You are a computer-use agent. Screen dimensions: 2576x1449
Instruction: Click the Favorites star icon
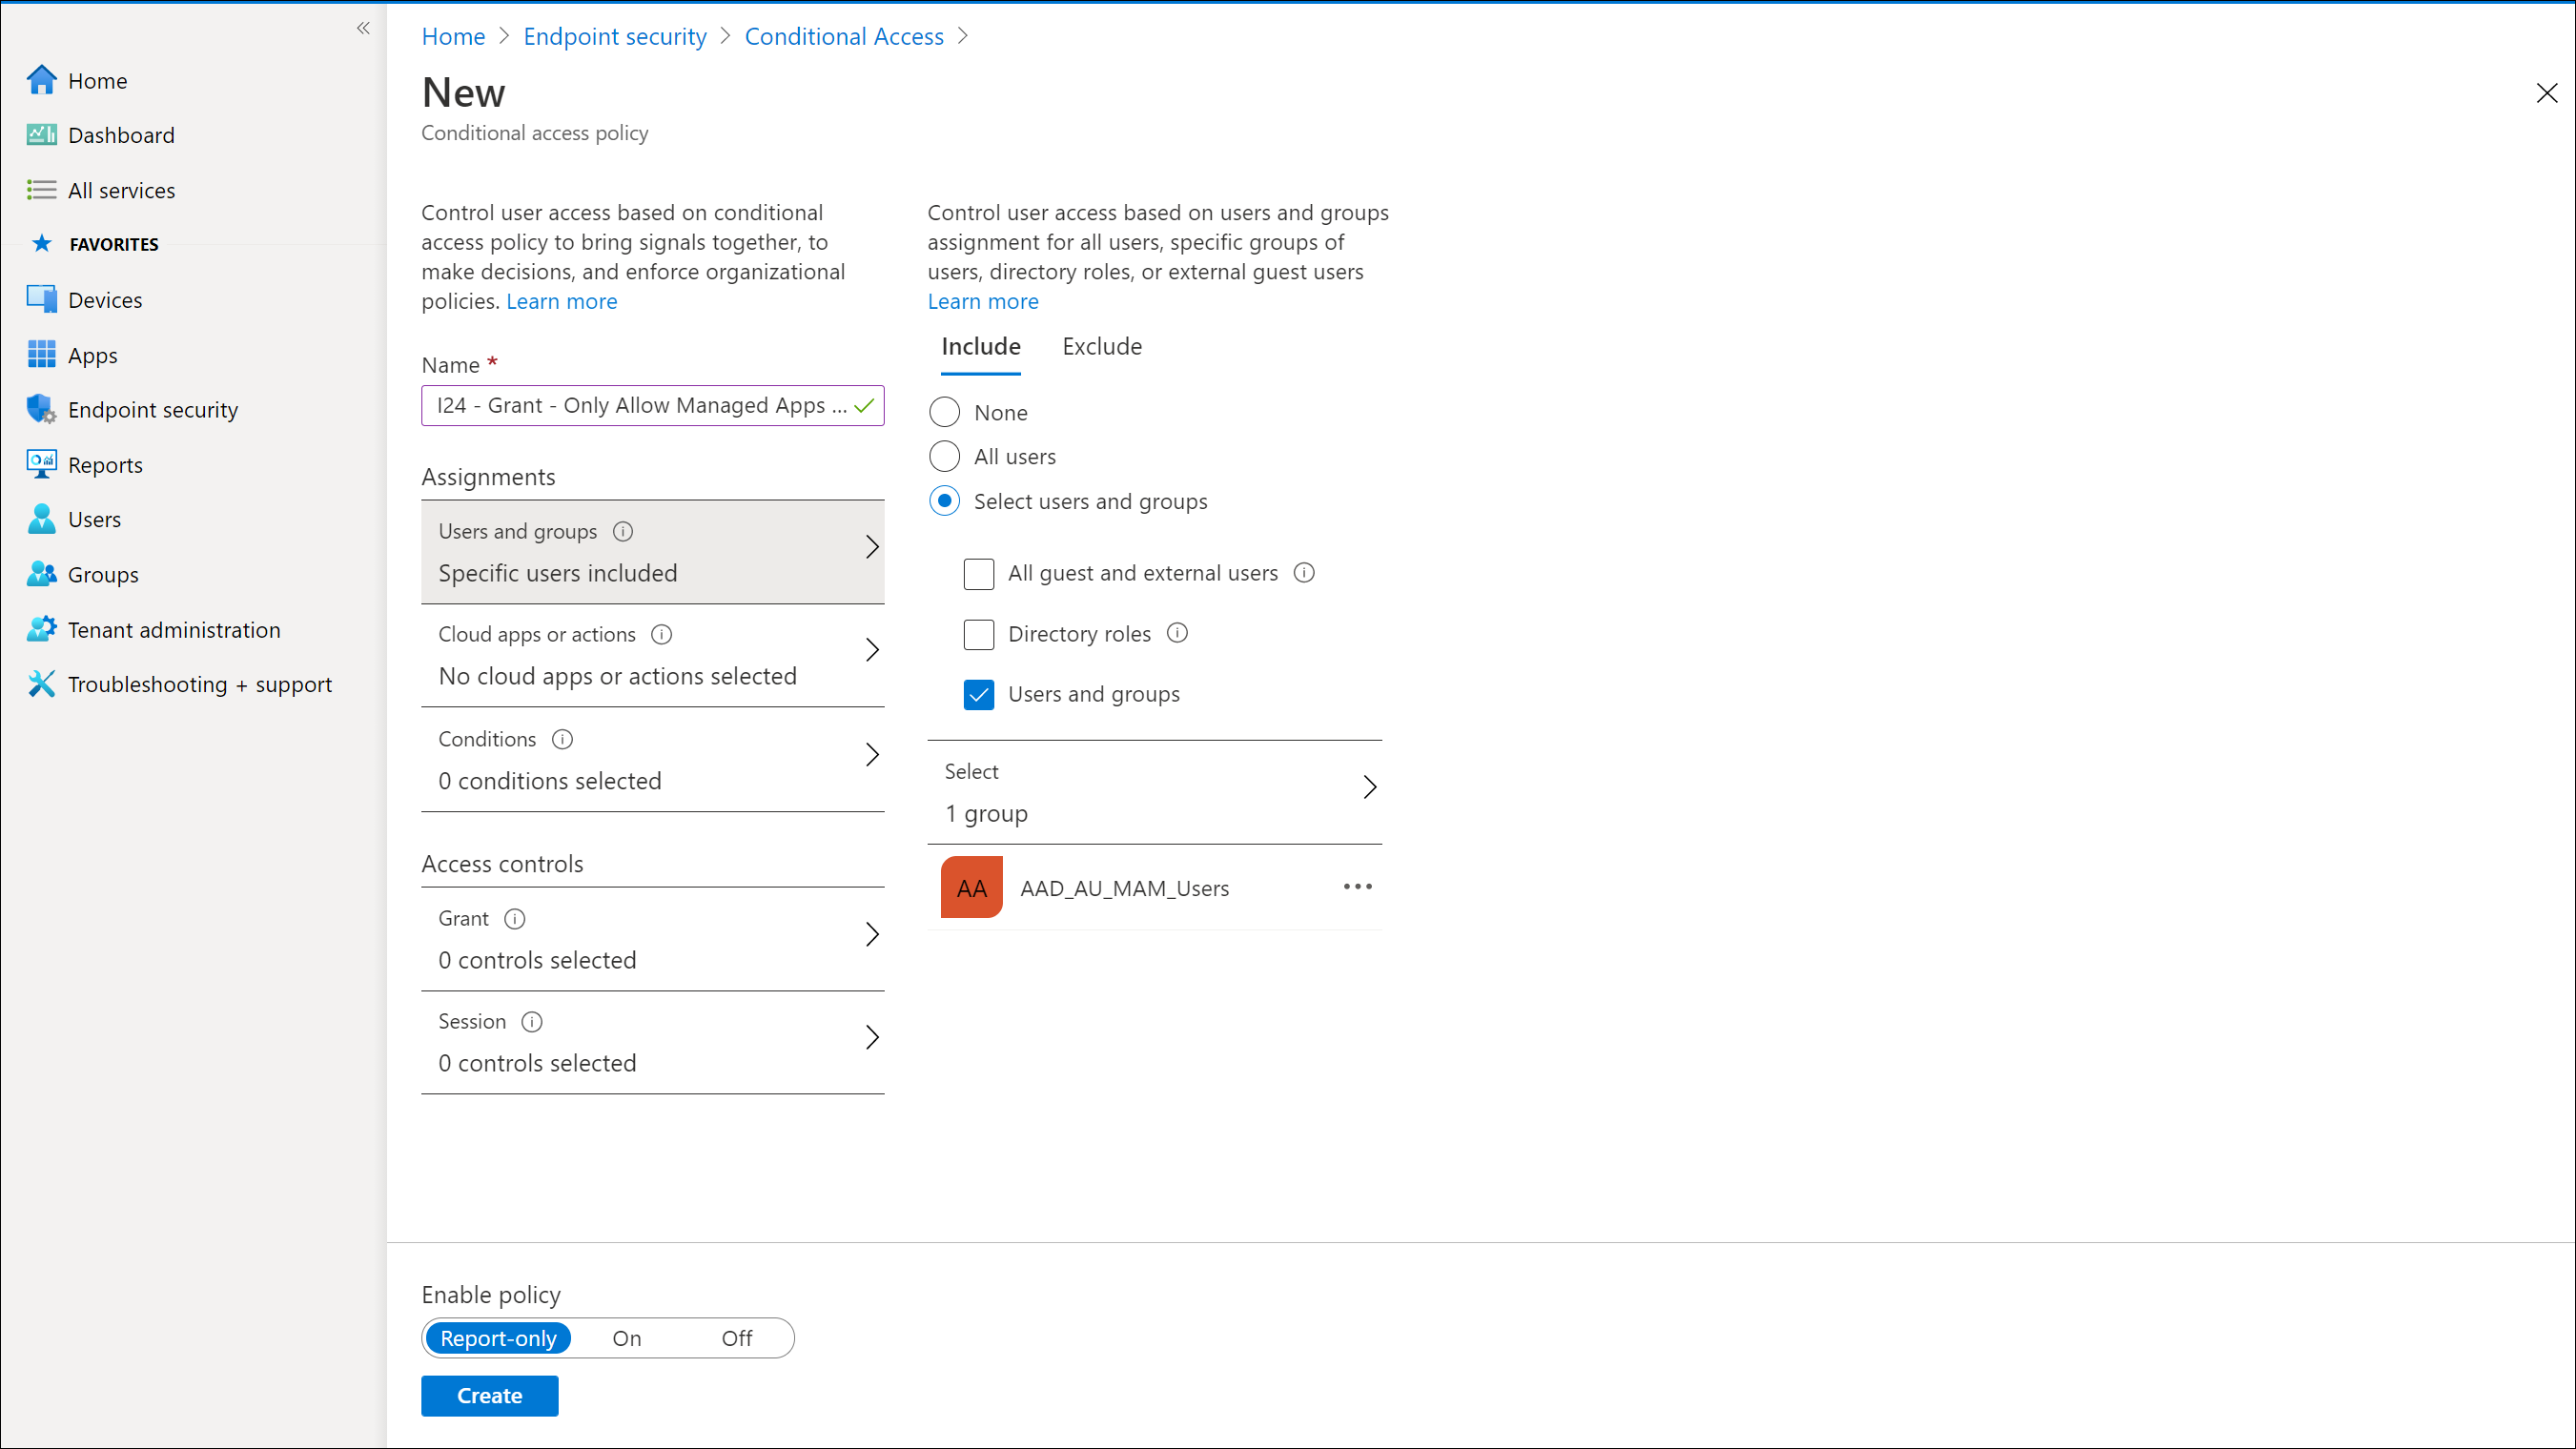click(41, 243)
